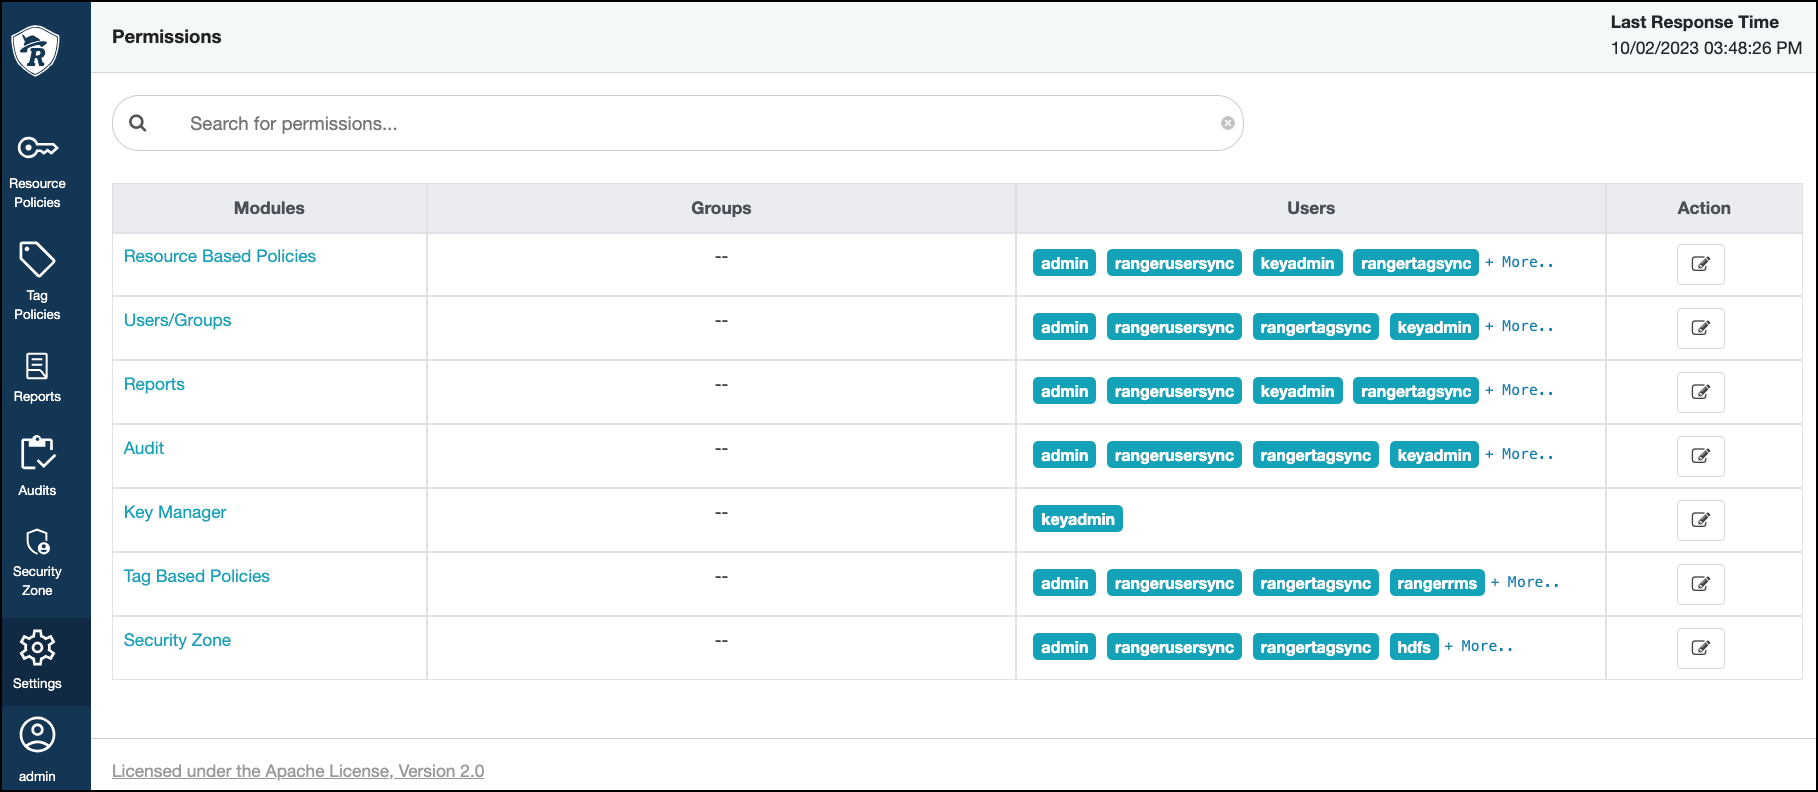Click the Search for permissions input field

coord(690,124)
